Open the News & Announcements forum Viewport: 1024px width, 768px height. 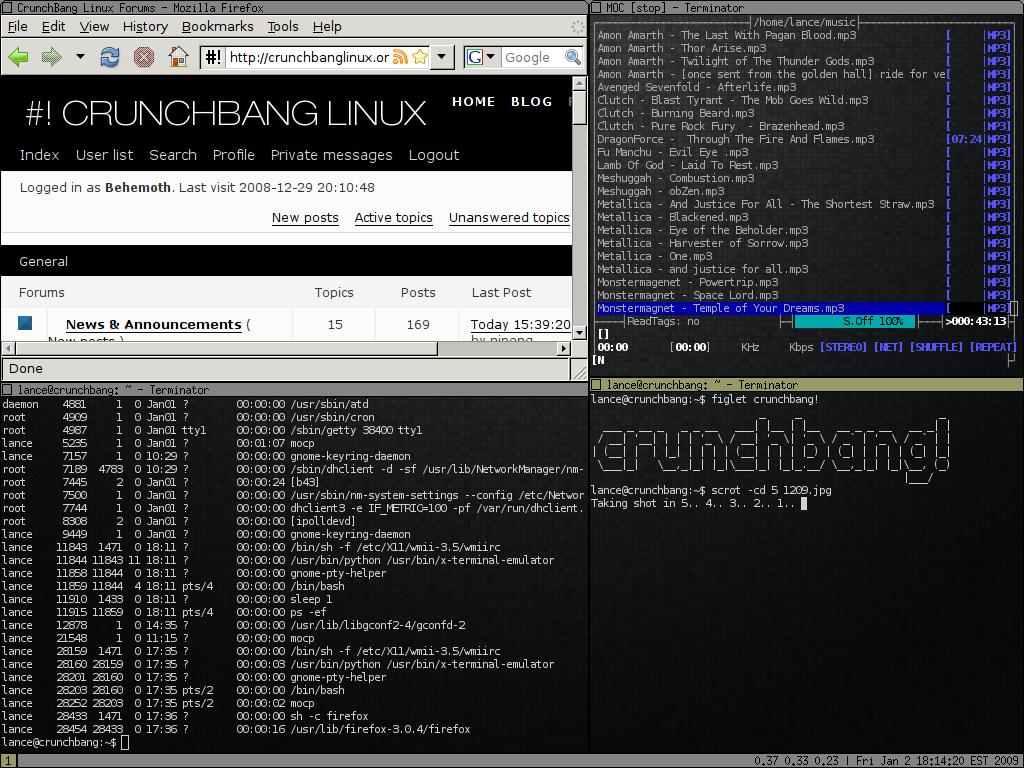coord(153,324)
